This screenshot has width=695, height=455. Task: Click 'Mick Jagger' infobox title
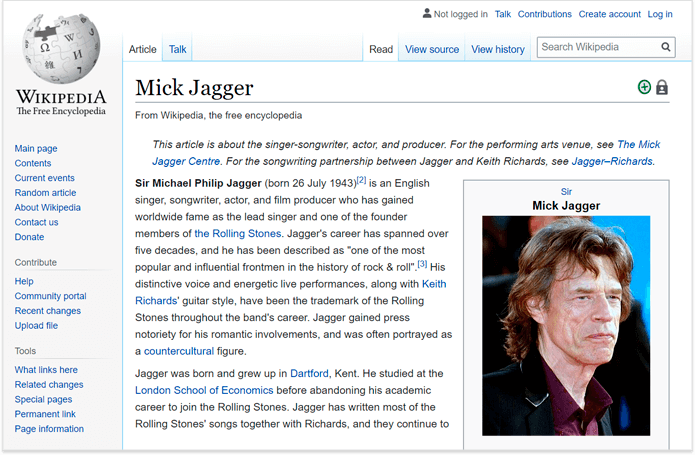tap(566, 206)
